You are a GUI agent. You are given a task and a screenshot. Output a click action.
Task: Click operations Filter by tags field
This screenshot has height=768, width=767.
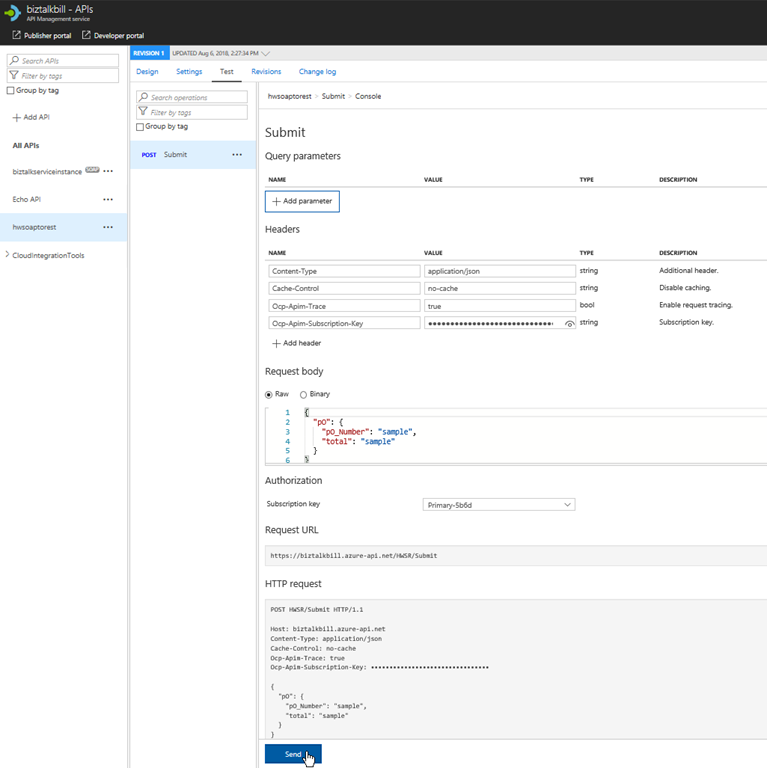192,112
